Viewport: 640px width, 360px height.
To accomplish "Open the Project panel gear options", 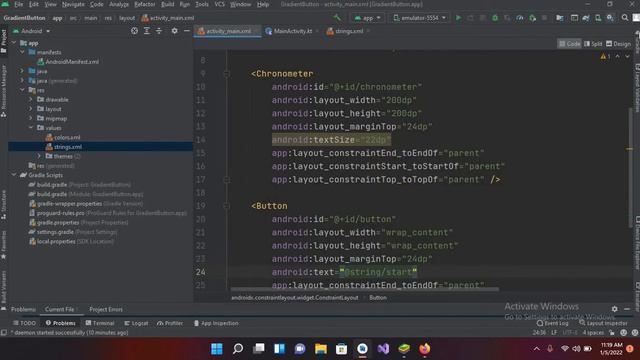I will [174, 31].
